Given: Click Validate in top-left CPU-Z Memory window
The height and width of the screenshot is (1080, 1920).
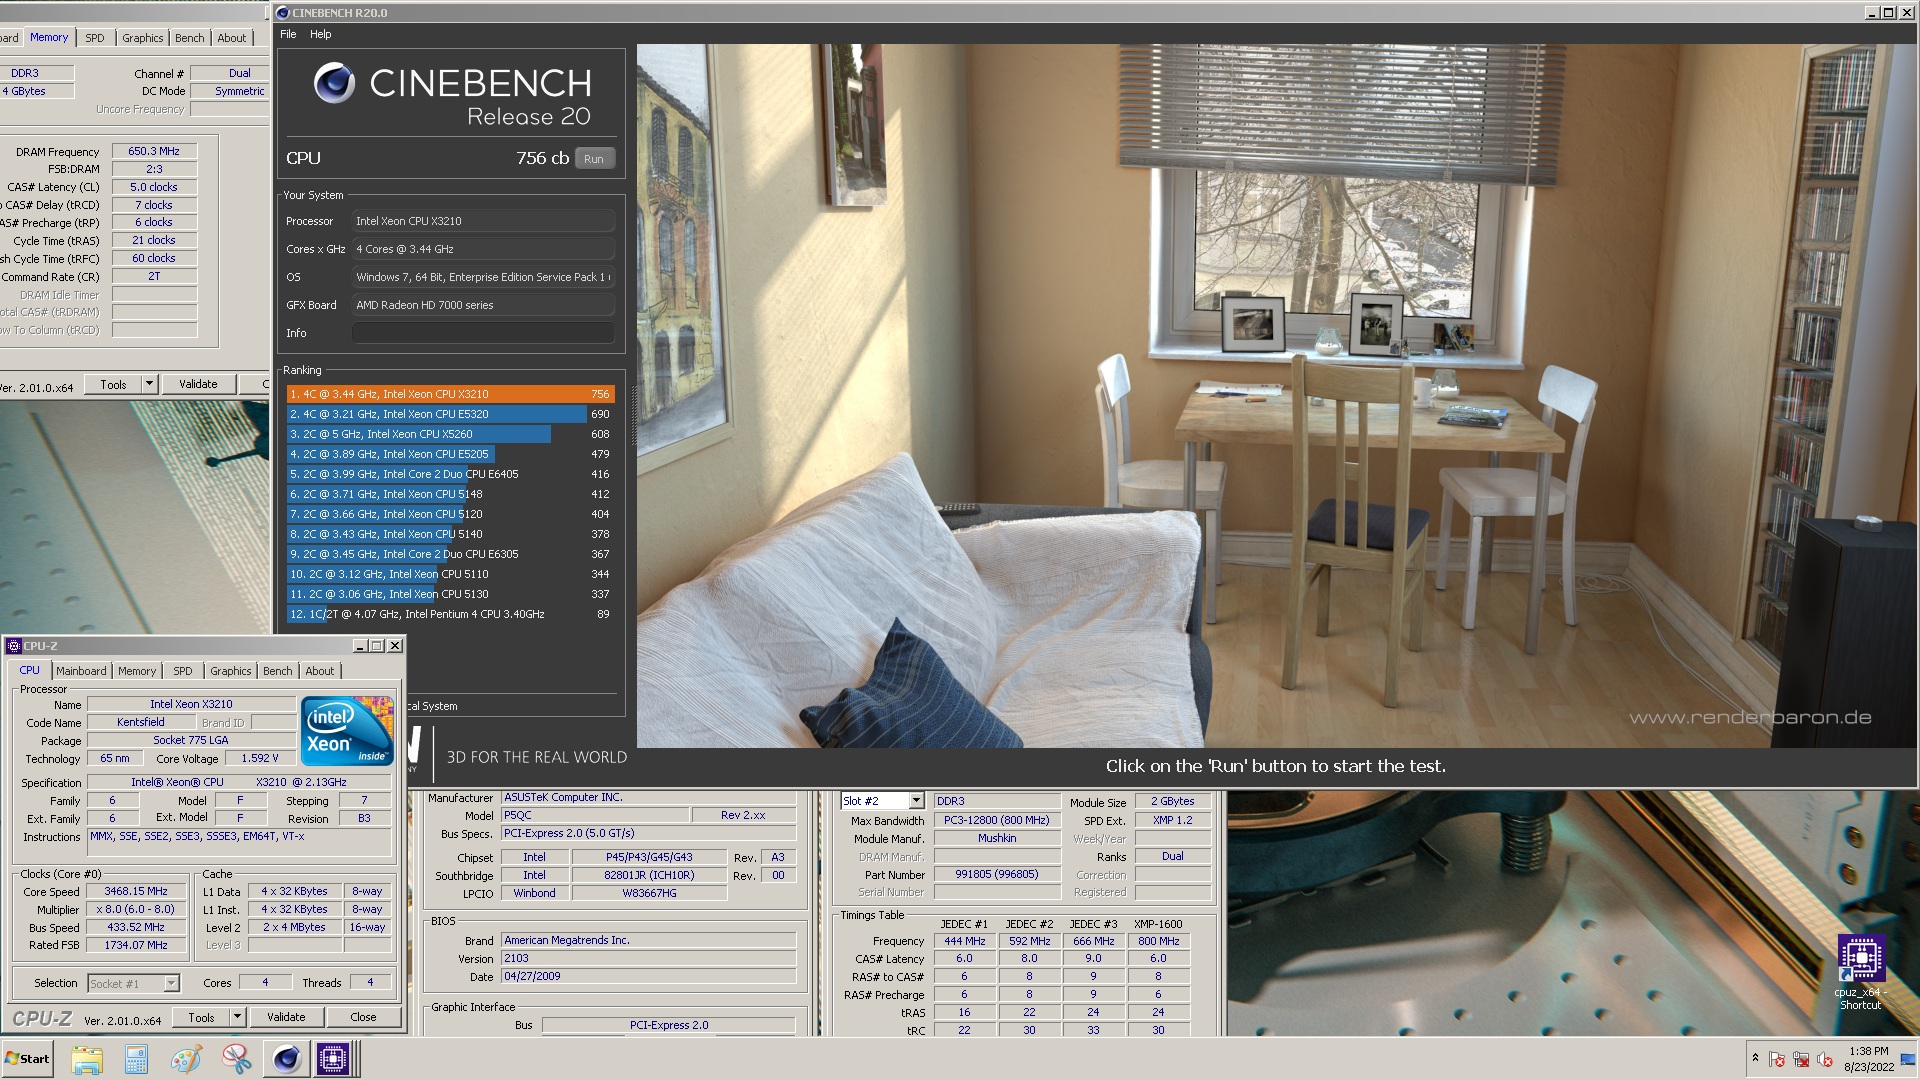Looking at the screenshot, I should tap(198, 384).
